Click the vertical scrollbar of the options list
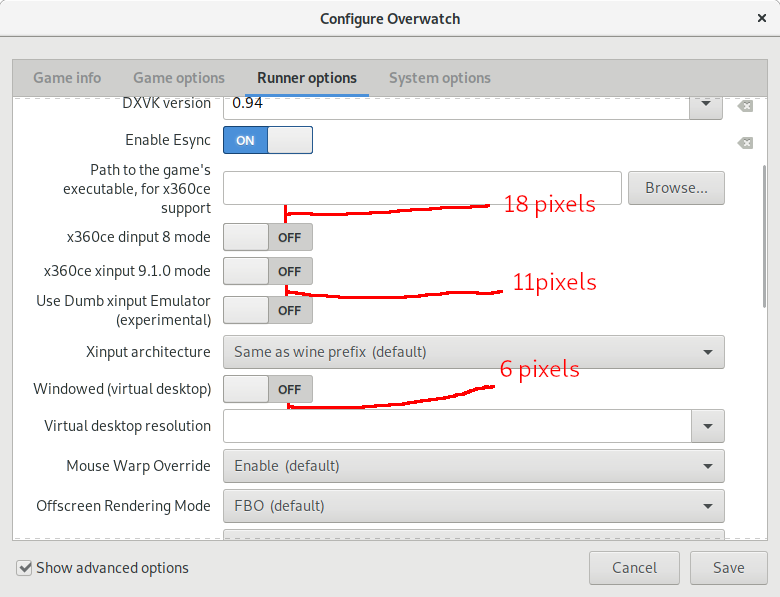780x597 pixels. click(x=764, y=237)
